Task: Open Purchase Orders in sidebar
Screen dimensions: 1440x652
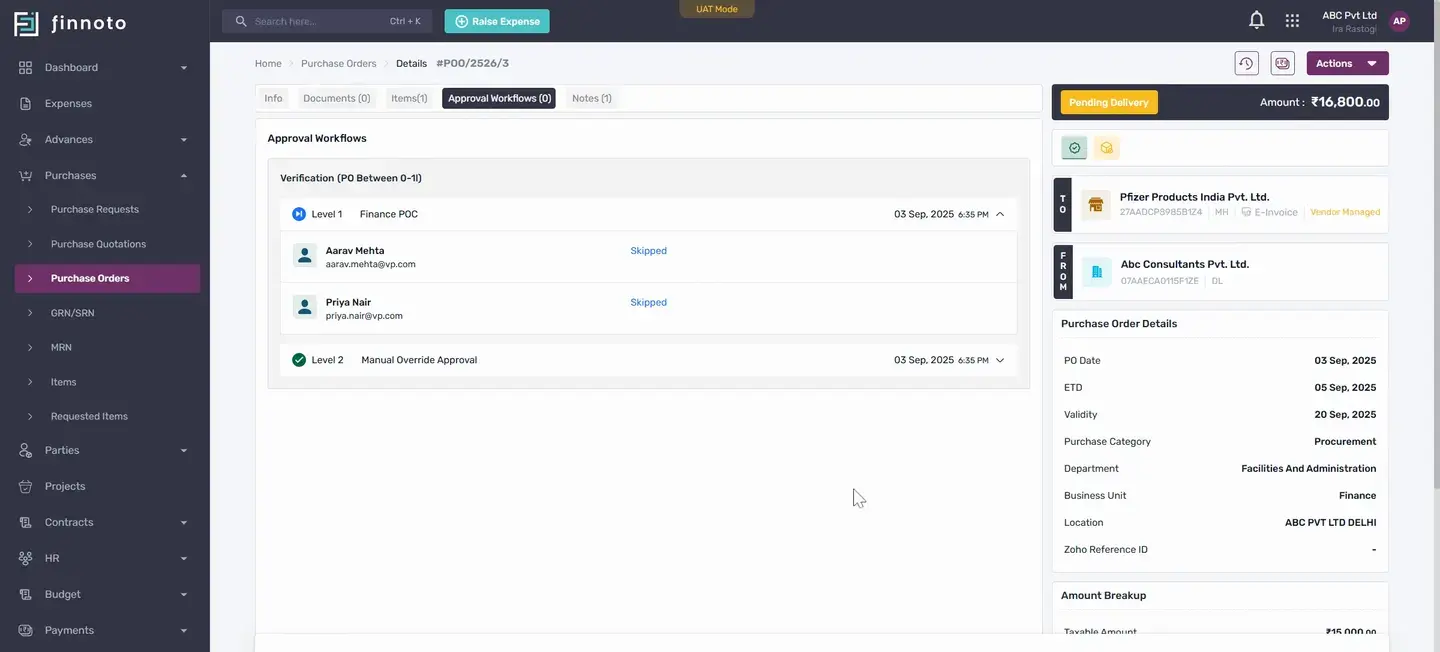Action: (x=107, y=278)
